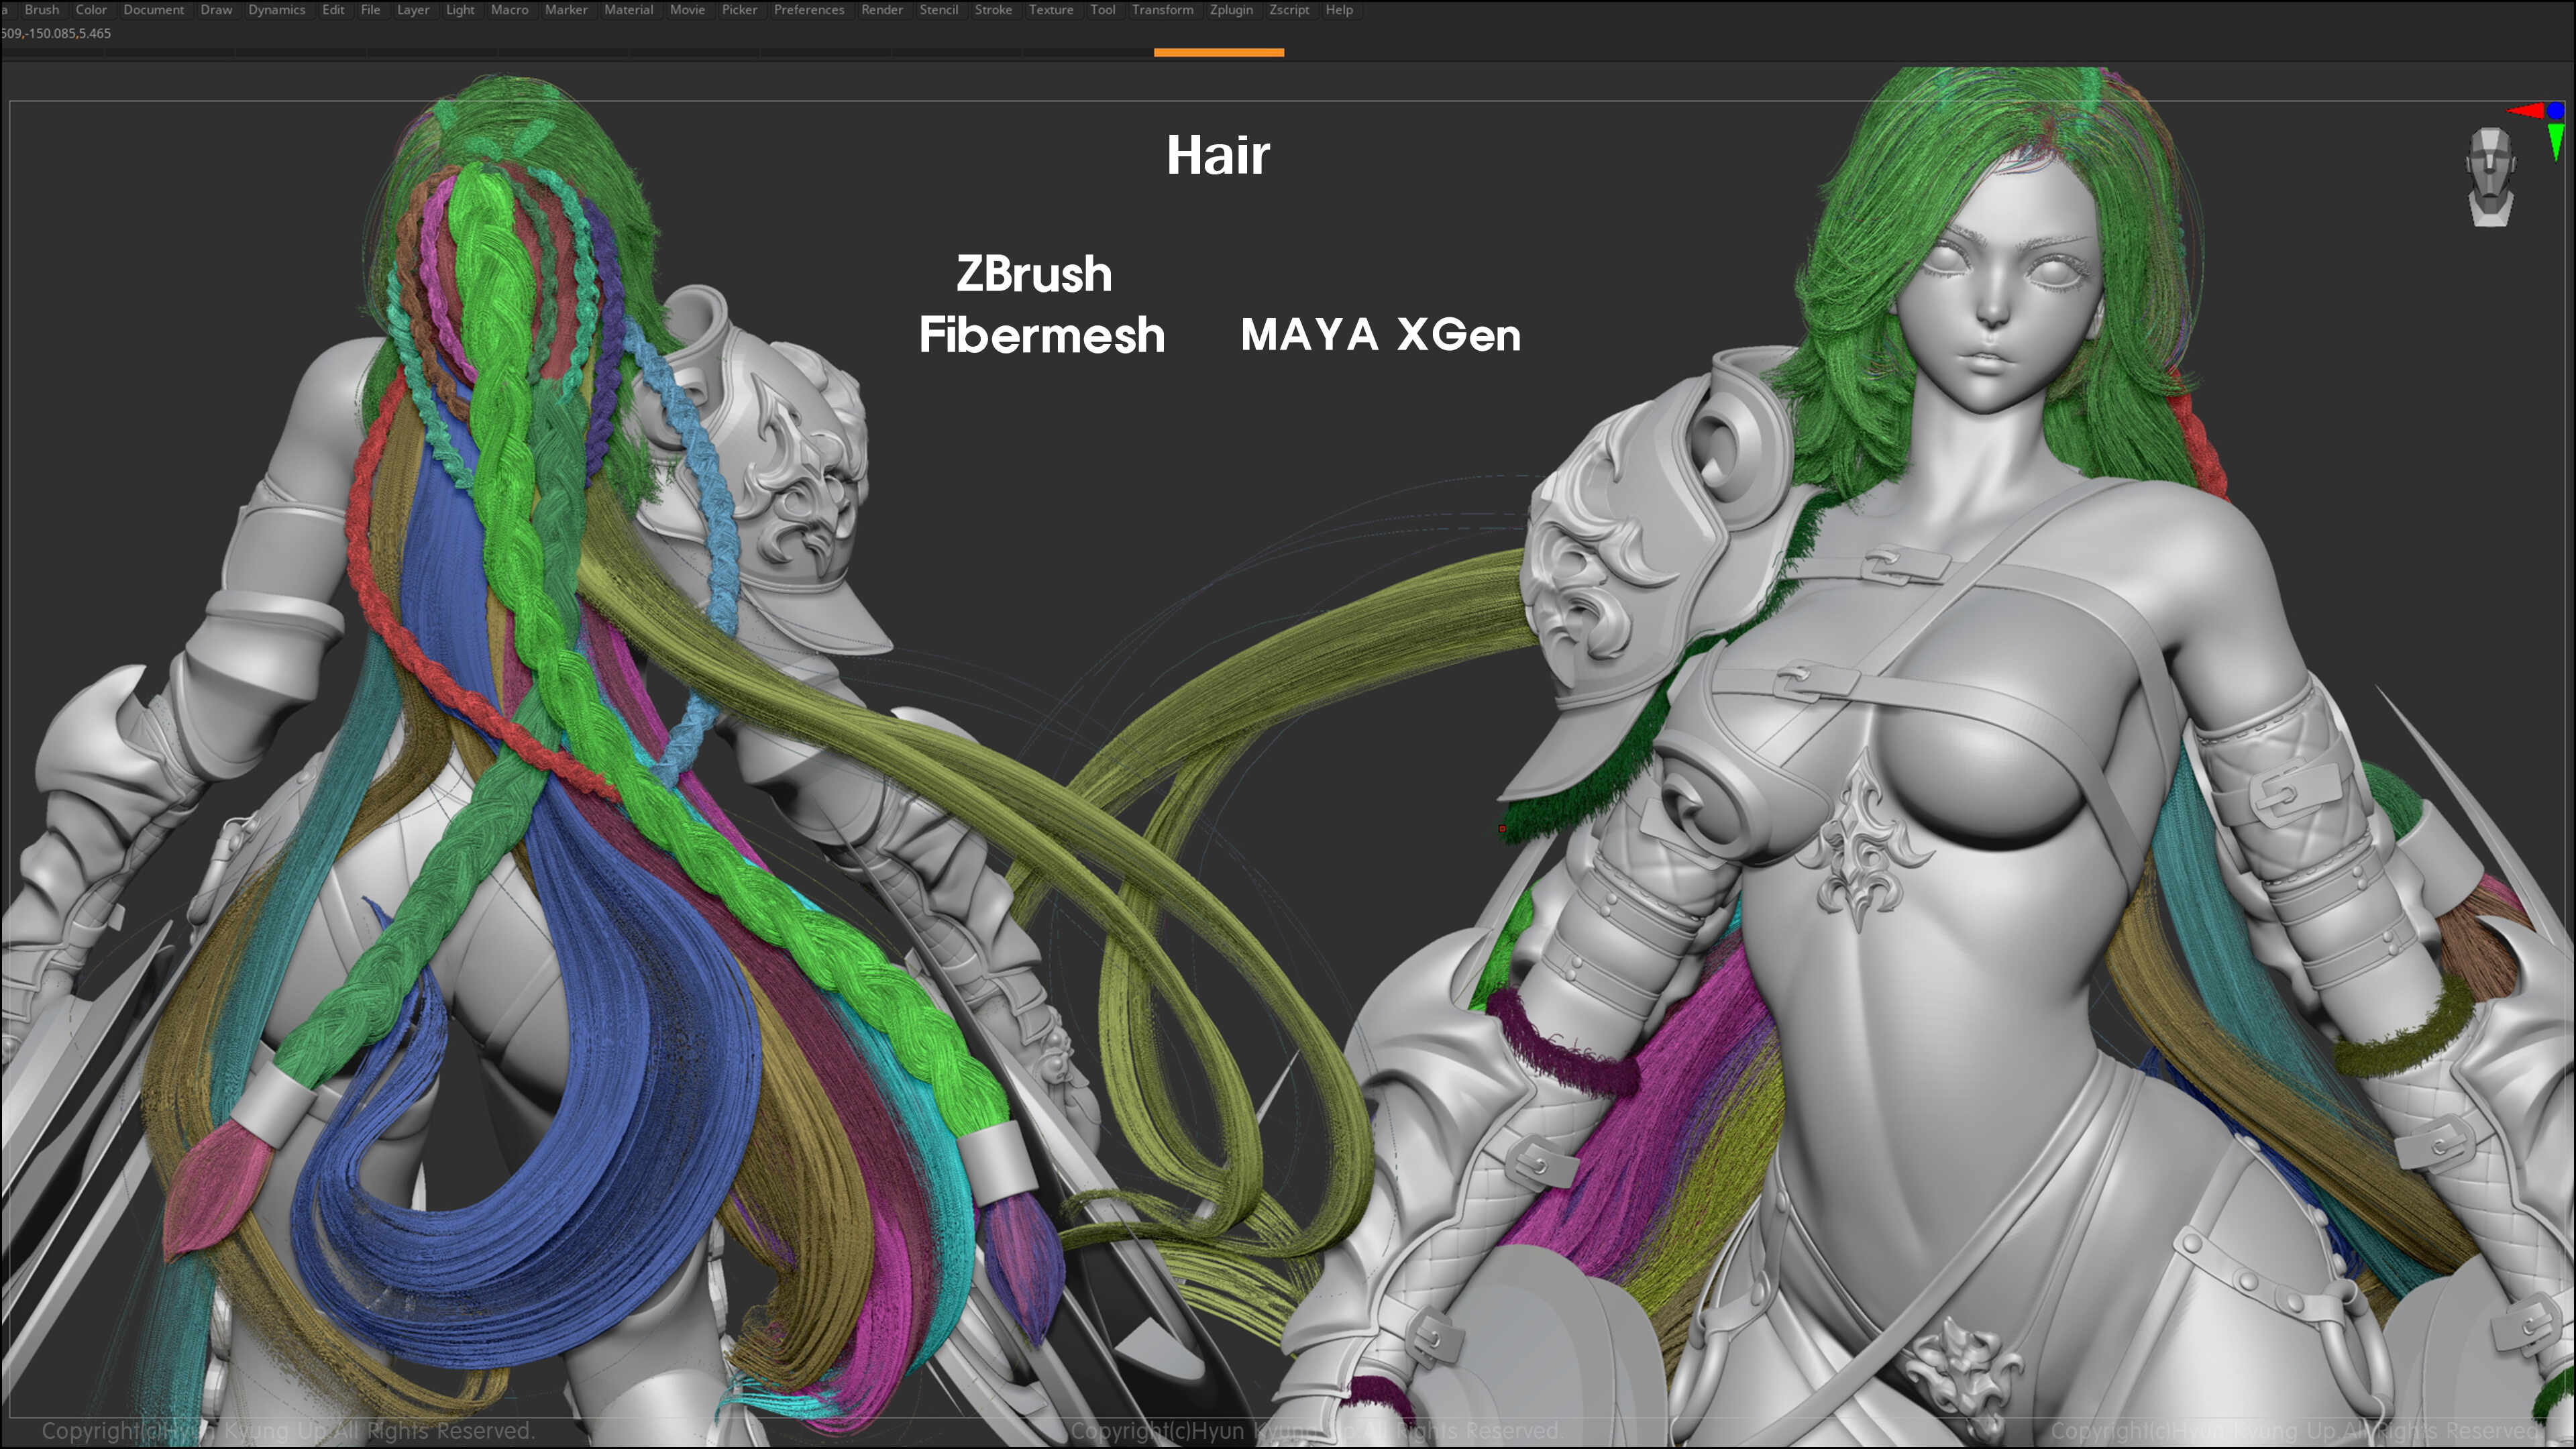Screen dimensions: 2576x1449
Task: Open the Dynamics menu
Action: [277, 10]
